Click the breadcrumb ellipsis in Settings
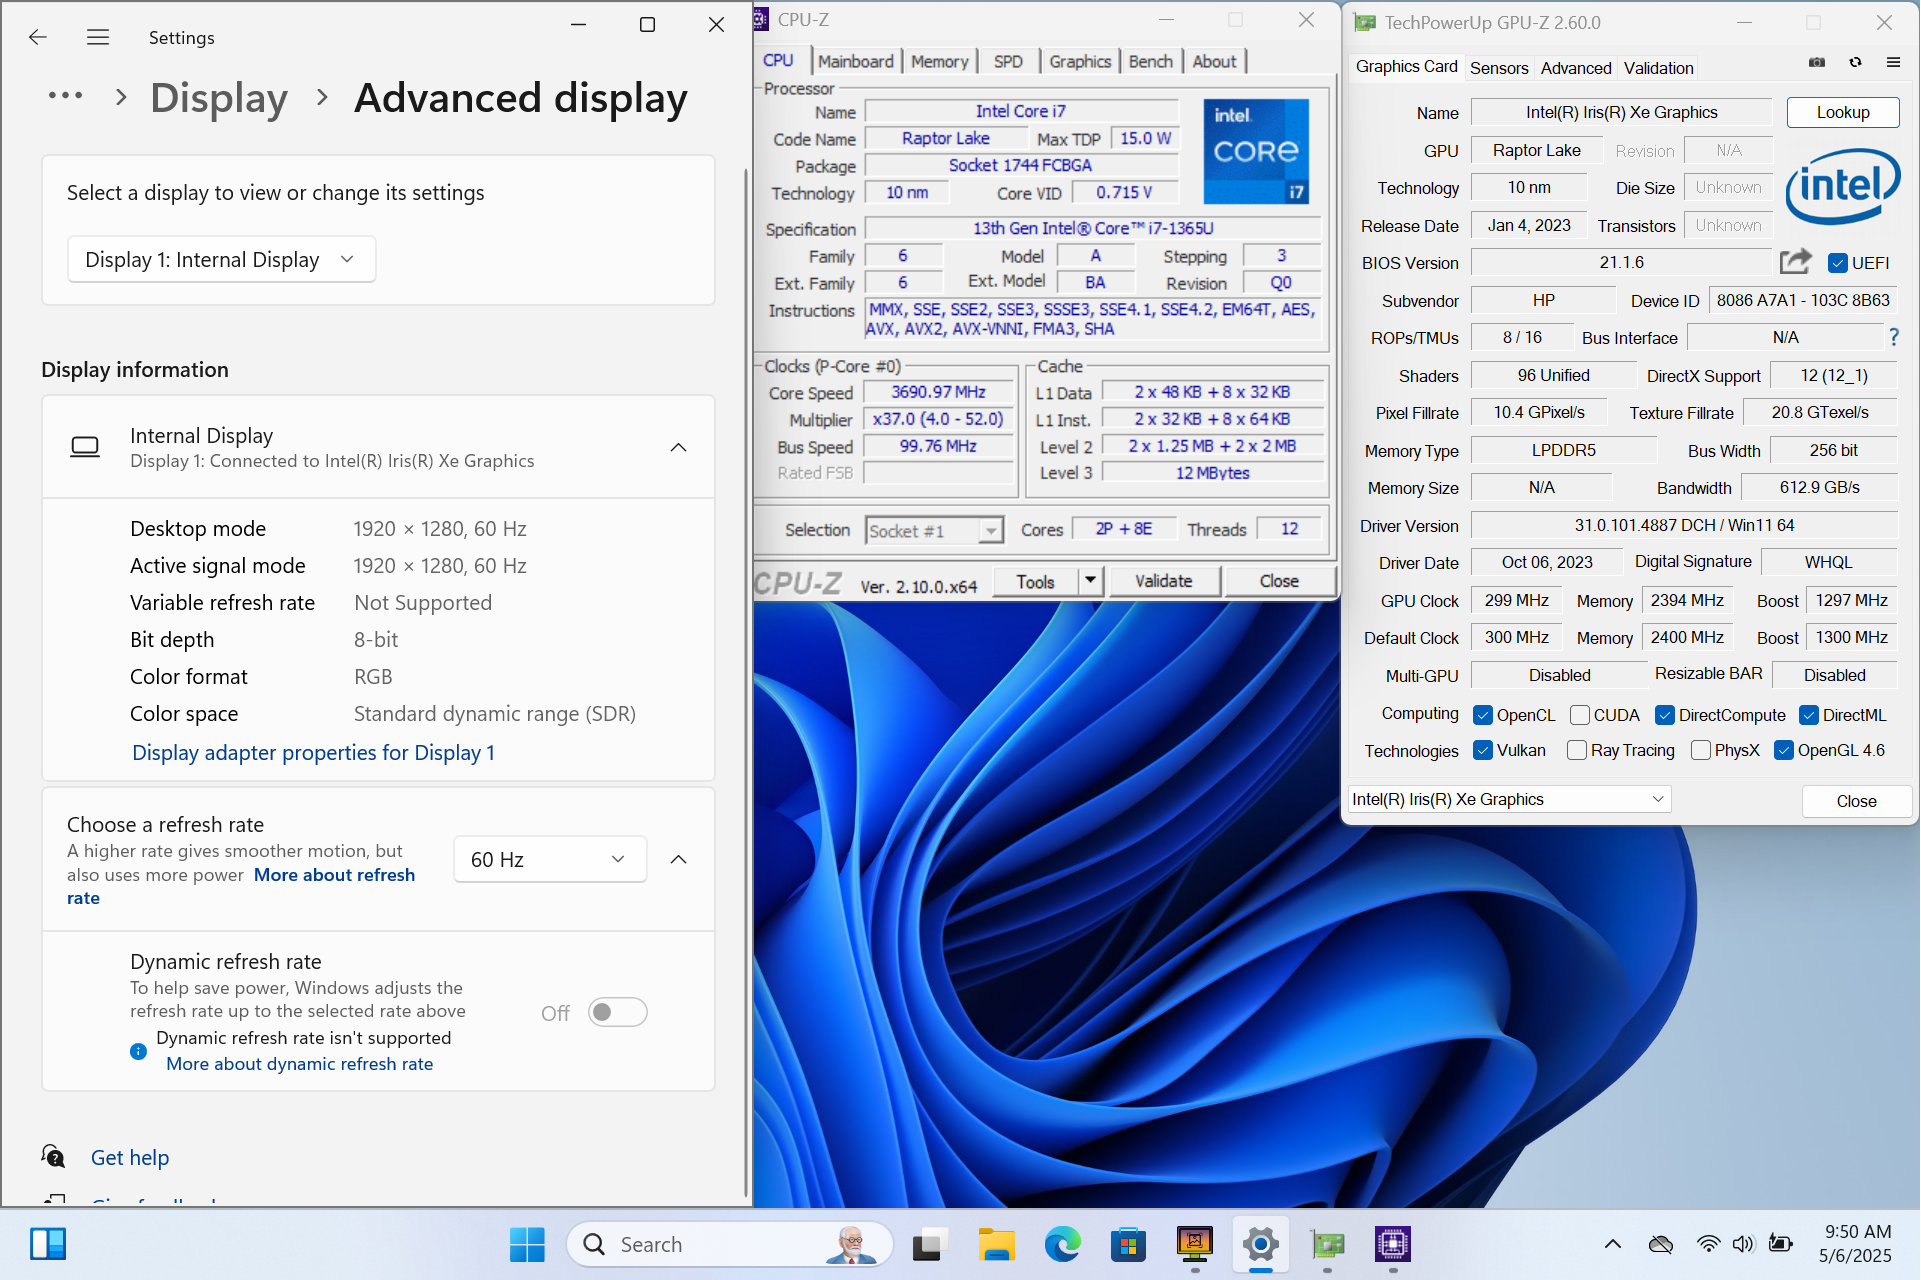The width and height of the screenshot is (1921, 1280). pyautogui.click(x=65, y=96)
